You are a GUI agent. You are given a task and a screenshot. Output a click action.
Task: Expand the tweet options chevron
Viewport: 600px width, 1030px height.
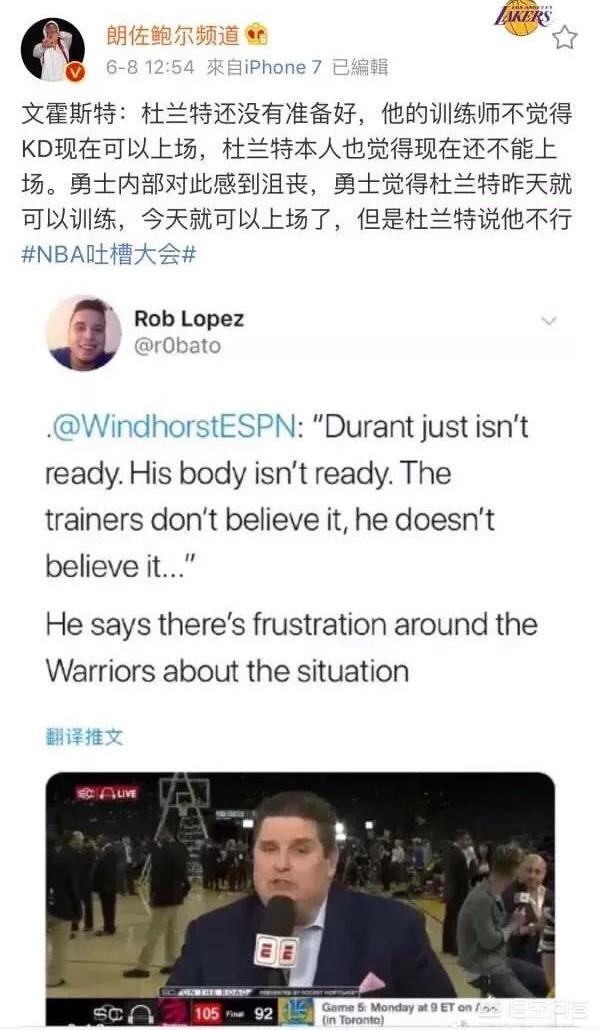pyautogui.click(x=548, y=321)
